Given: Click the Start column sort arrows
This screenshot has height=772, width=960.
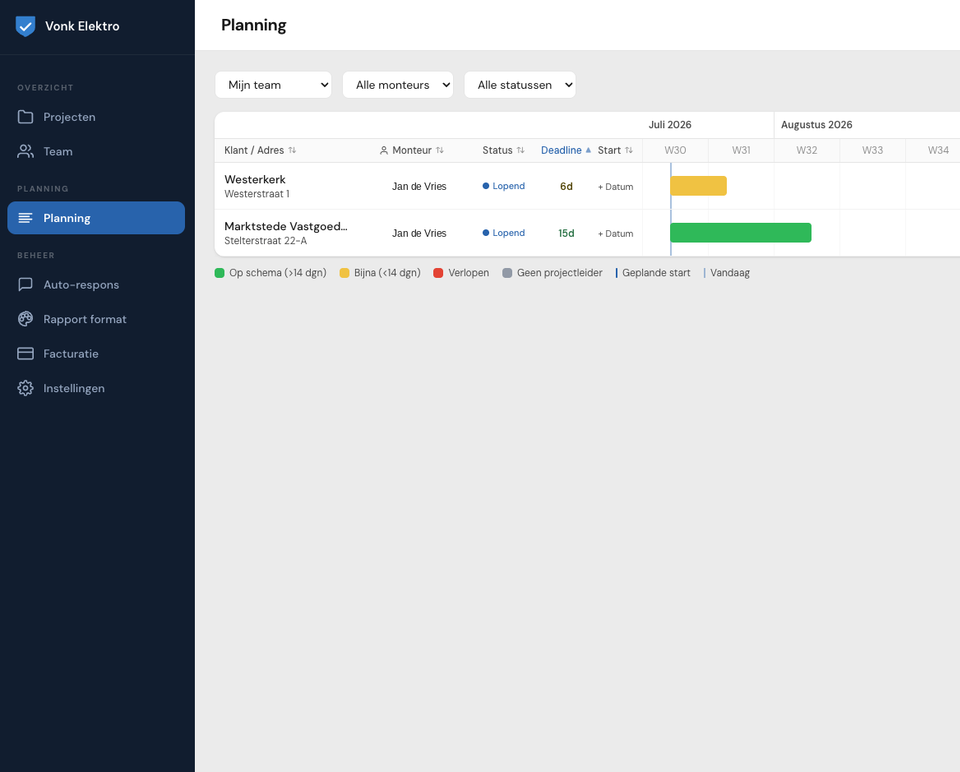Looking at the screenshot, I should pos(629,150).
